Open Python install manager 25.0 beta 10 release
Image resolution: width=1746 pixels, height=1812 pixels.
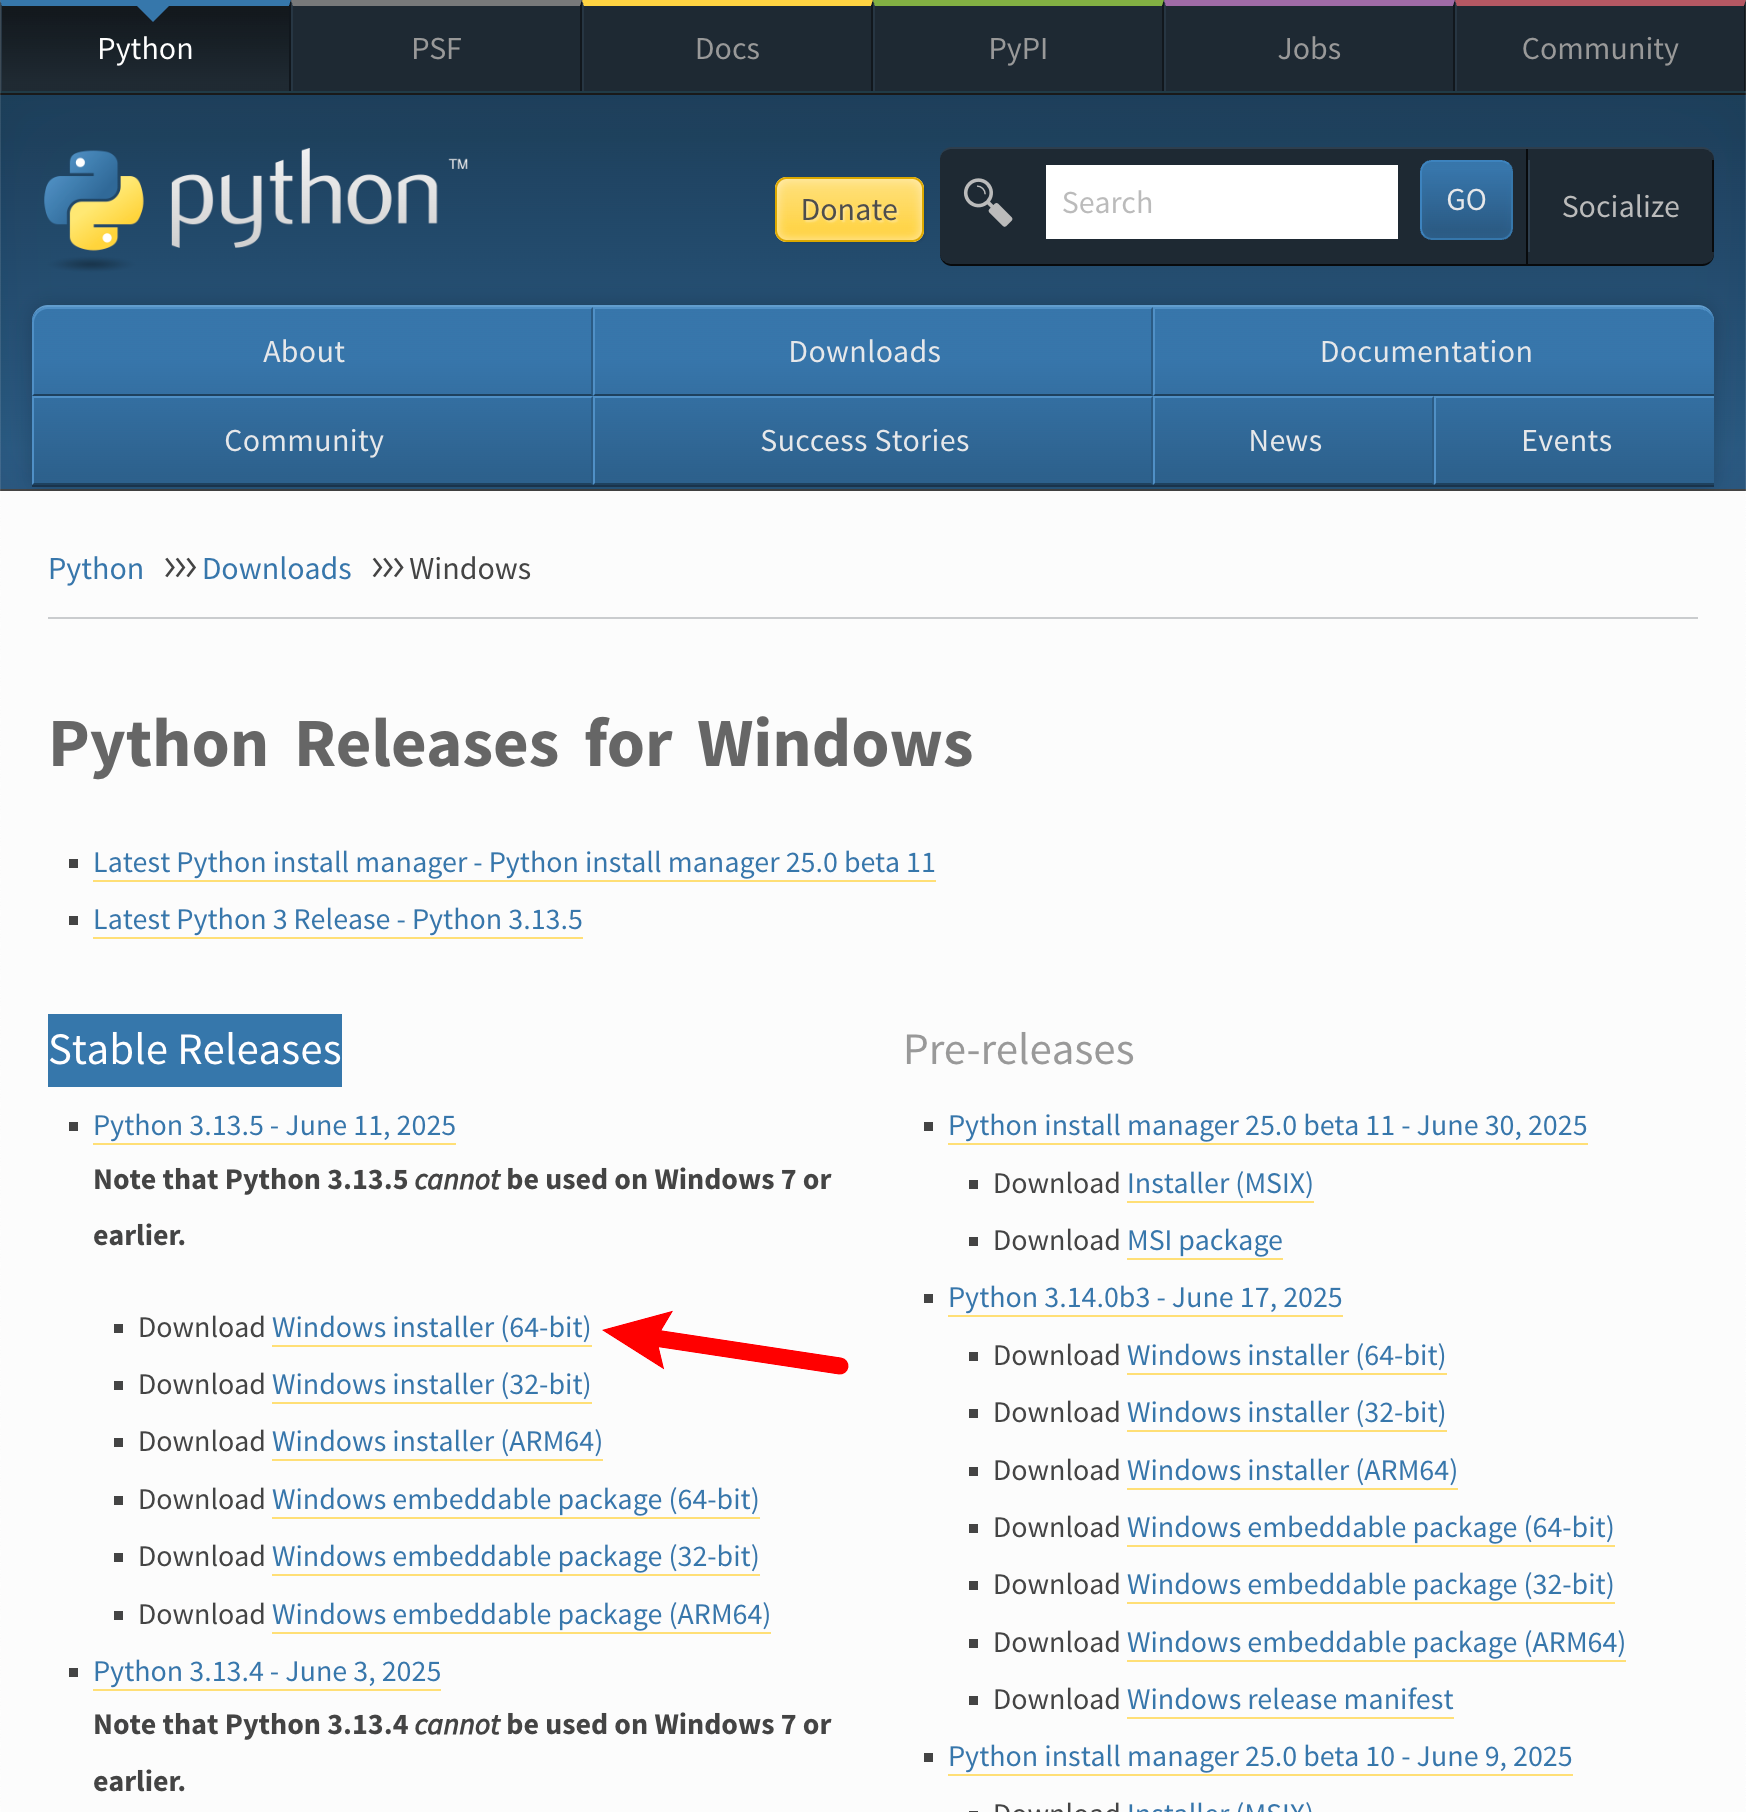coord(1260,1756)
